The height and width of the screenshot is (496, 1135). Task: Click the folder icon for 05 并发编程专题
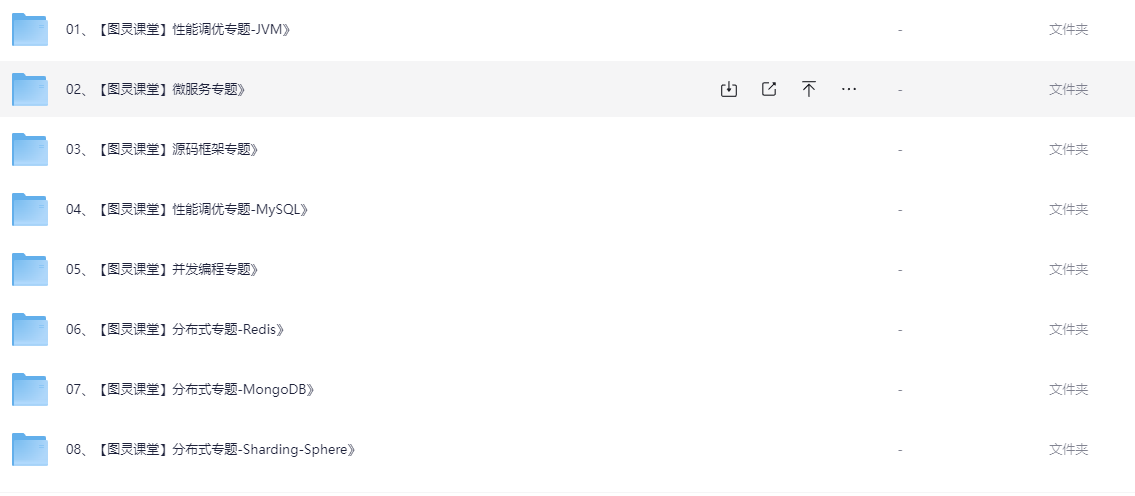click(30, 269)
